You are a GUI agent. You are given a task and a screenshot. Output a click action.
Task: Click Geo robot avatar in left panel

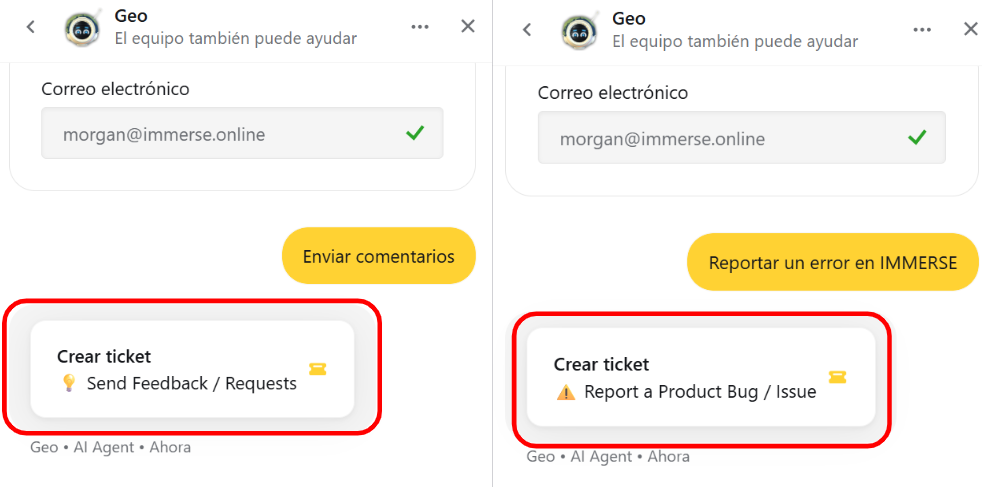[82, 28]
